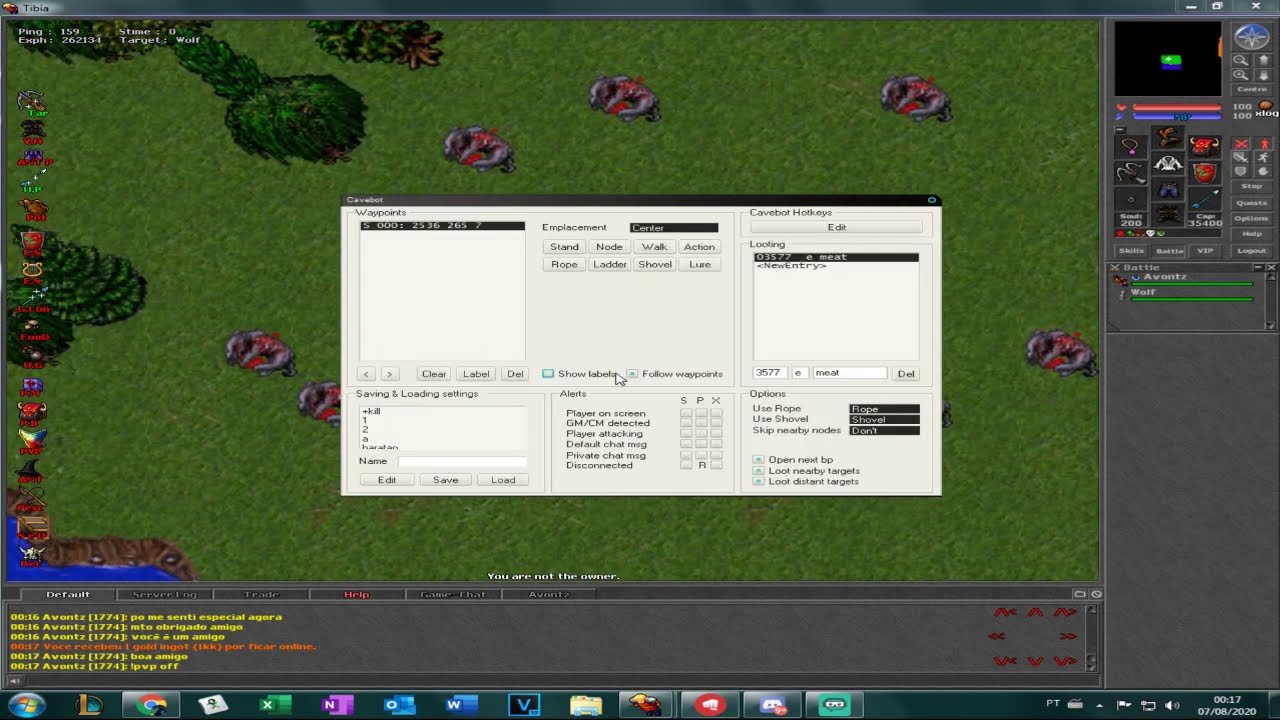Click the crossbow weapon slot
The image size is (1280, 720).
(x=1131, y=173)
